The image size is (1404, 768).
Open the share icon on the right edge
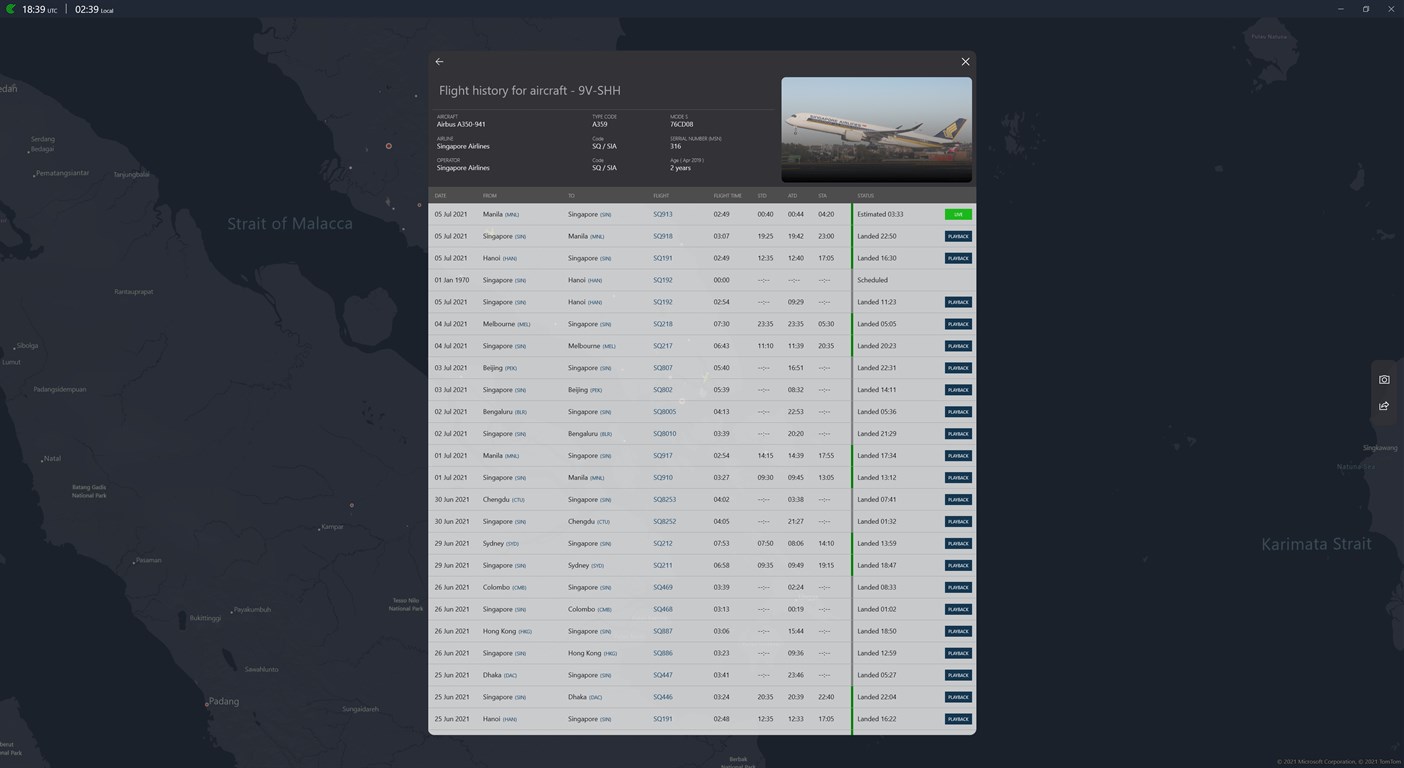point(1384,406)
